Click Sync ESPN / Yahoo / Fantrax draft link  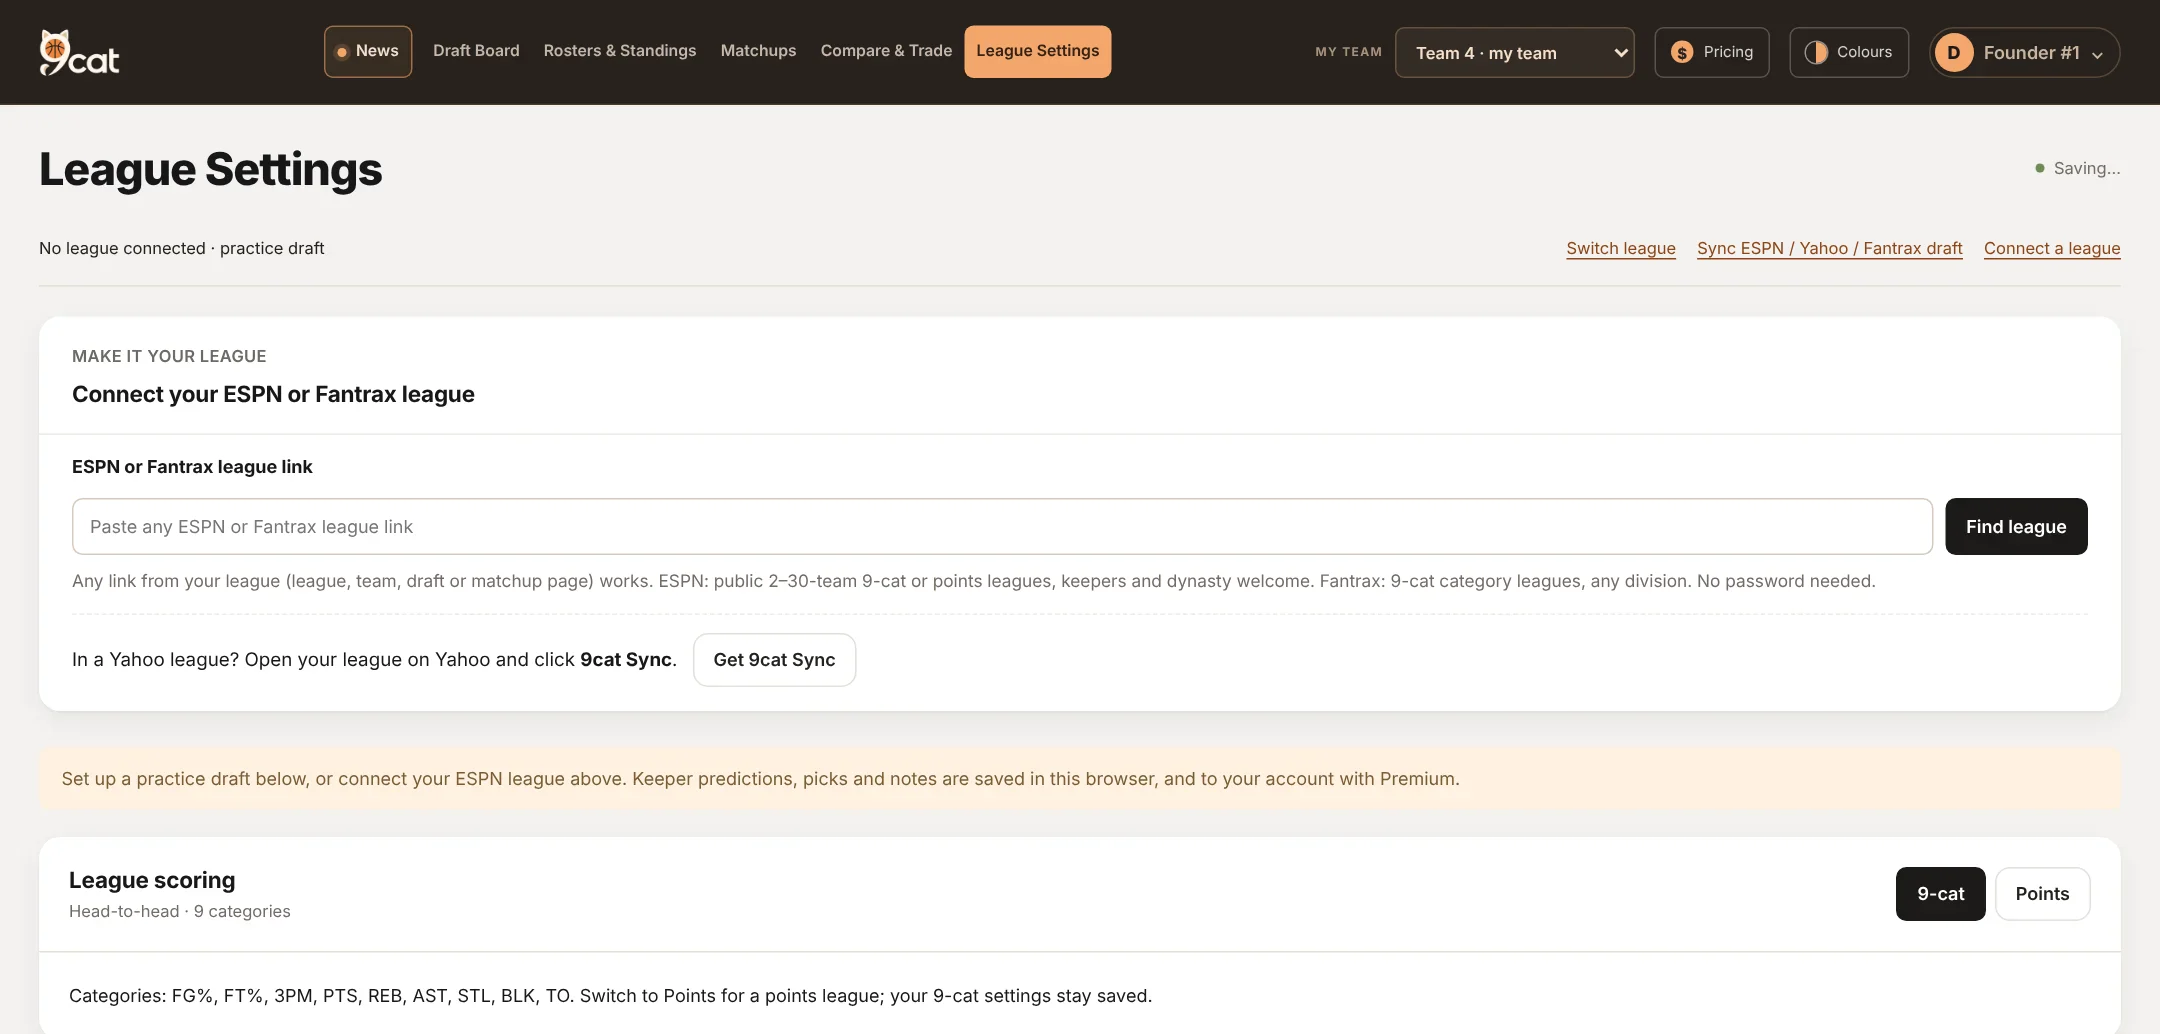[x=1829, y=248]
